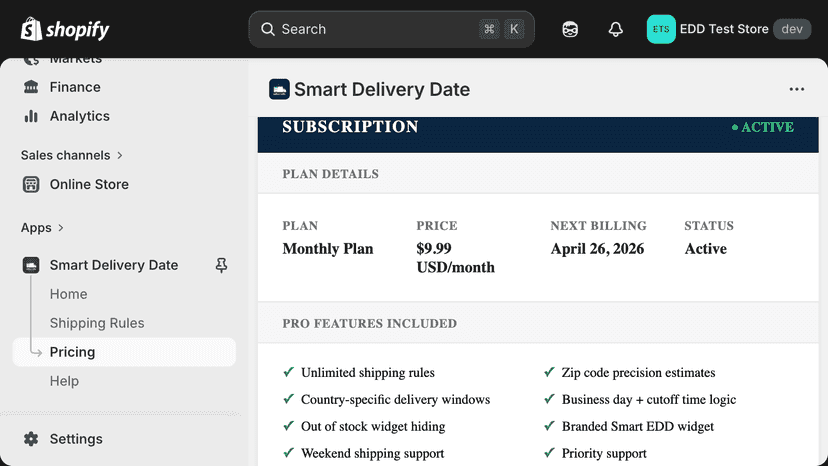Click 'Zip code precision estimates' feature
This screenshot has width=828, height=466.
(x=638, y=372)
